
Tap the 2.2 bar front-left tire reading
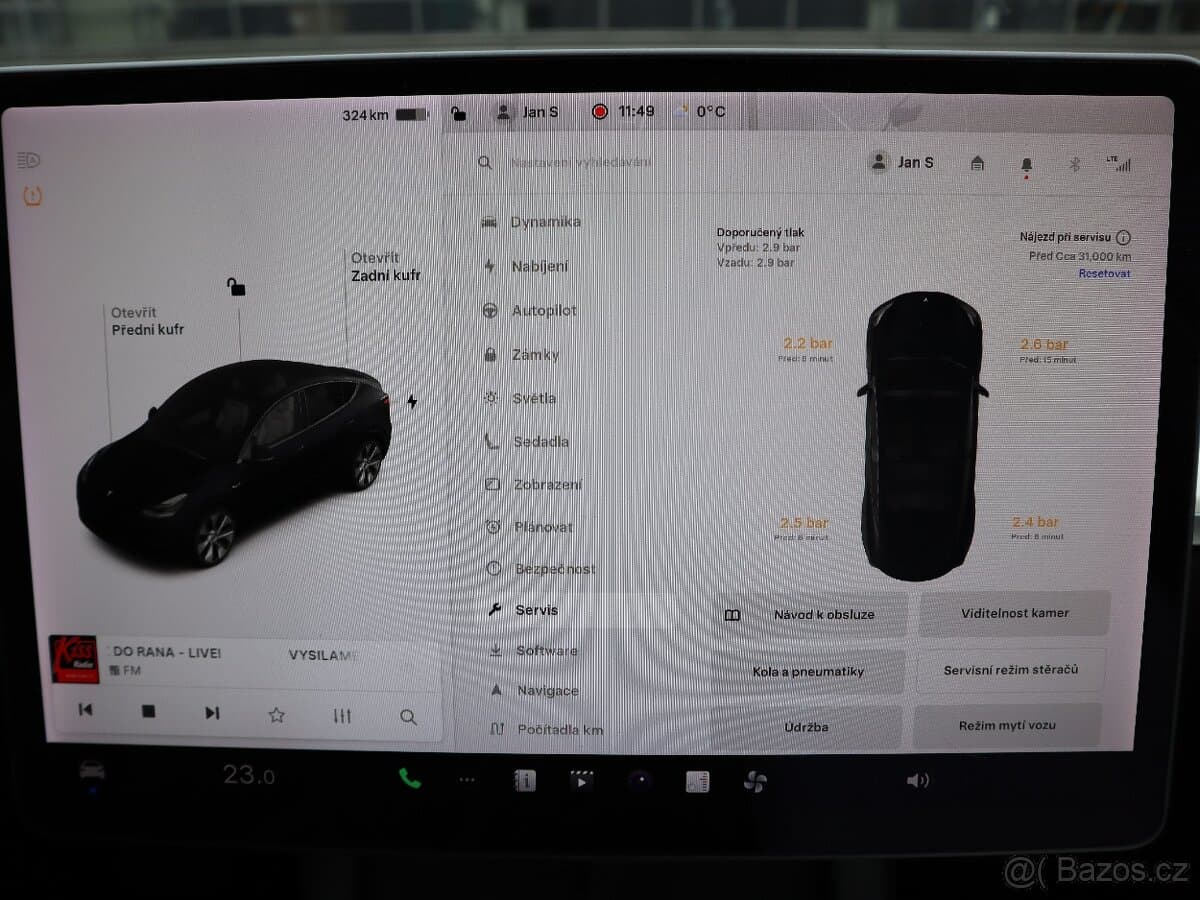(807, 343)
